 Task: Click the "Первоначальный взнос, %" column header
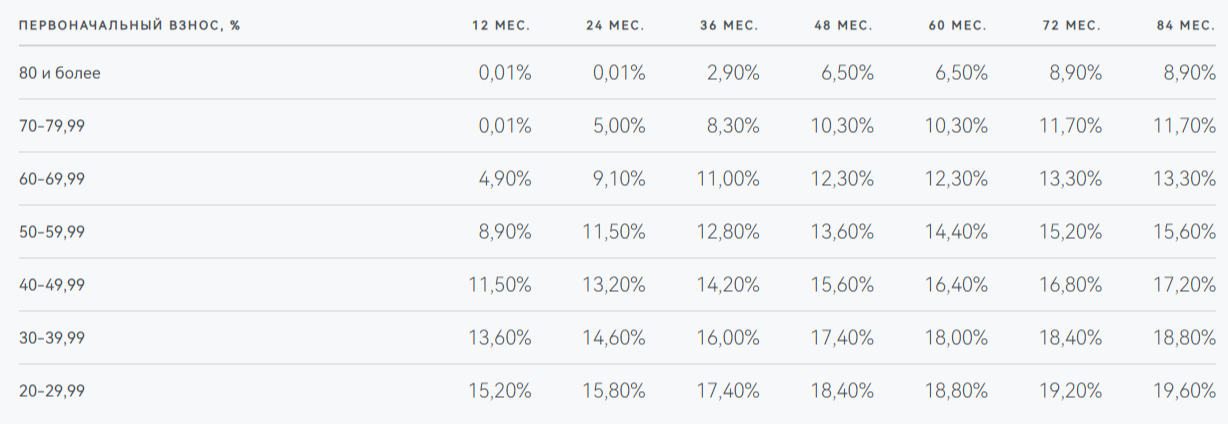130,25
